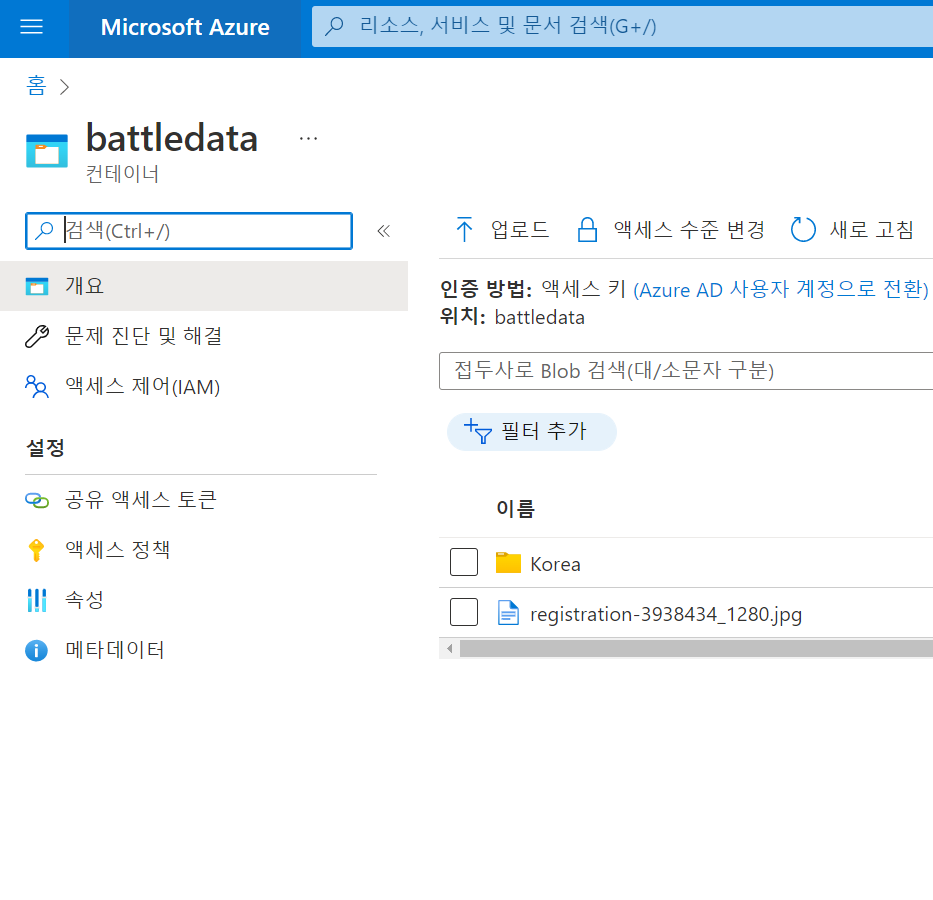The image size is (933, 900).
Task: Open registration-3938434_1280.jpg blob
Action: point(666,614)
